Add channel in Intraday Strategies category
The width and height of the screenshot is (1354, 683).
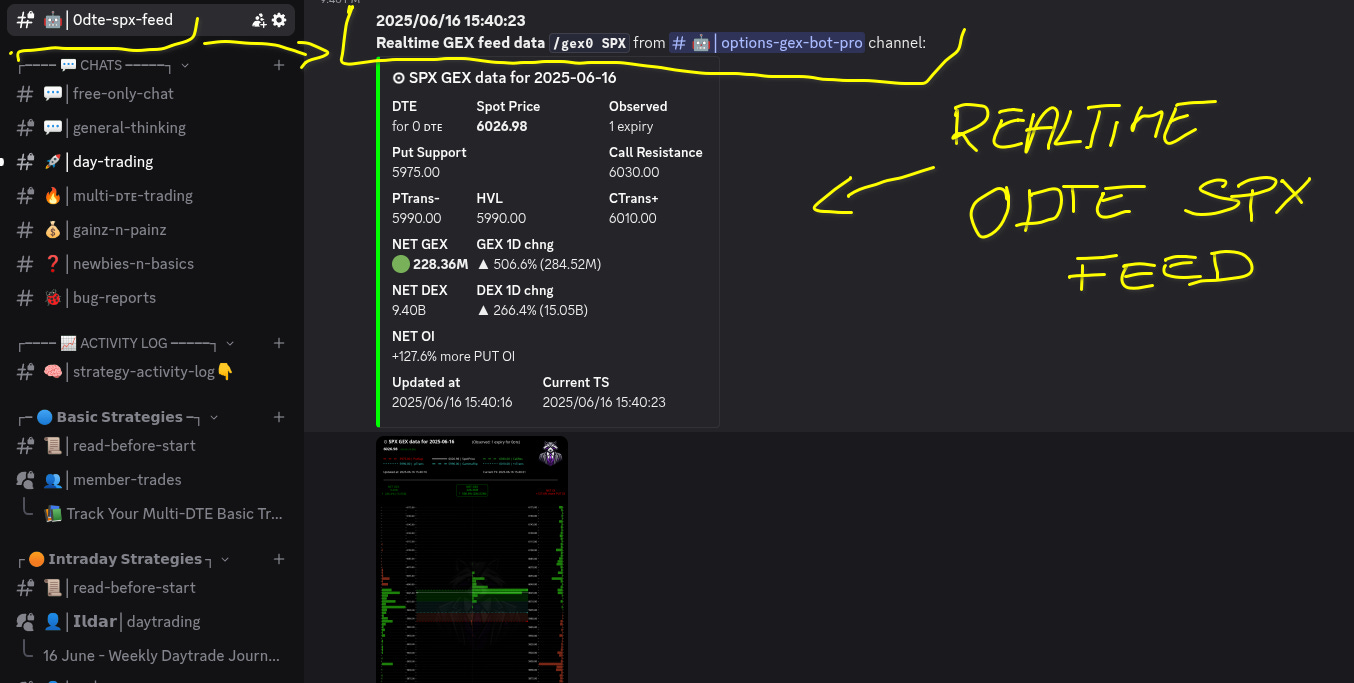tap(279, 559)
